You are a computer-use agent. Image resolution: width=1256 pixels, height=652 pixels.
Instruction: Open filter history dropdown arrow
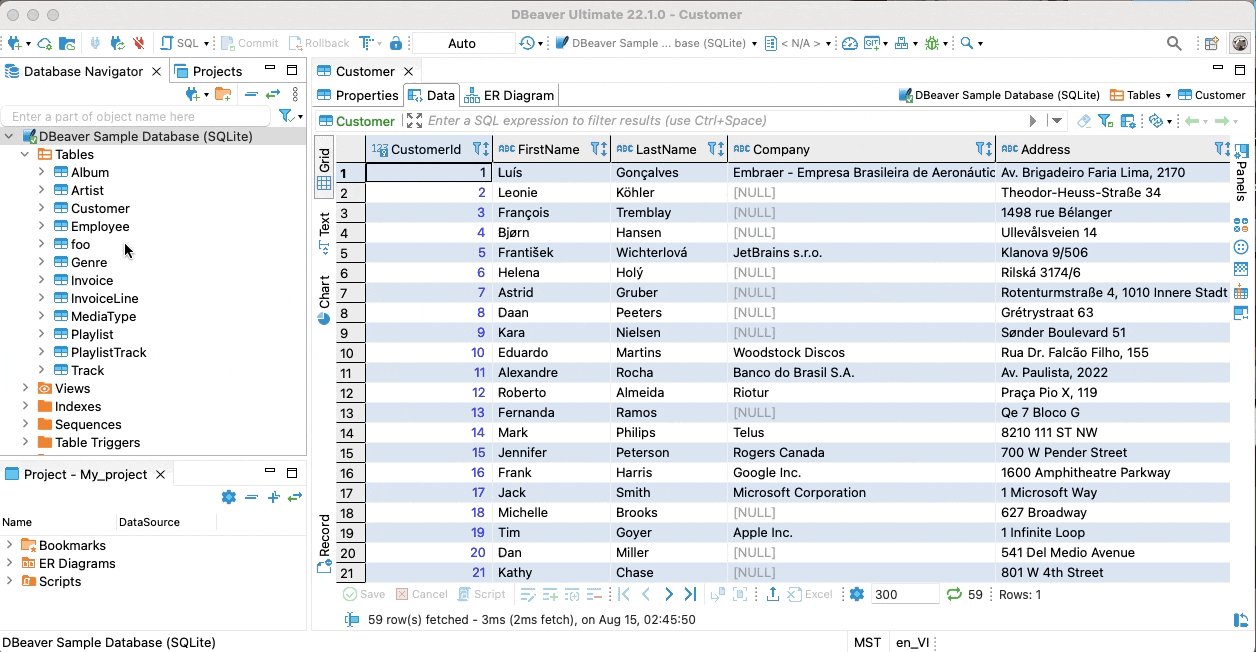click(1056, 121)
